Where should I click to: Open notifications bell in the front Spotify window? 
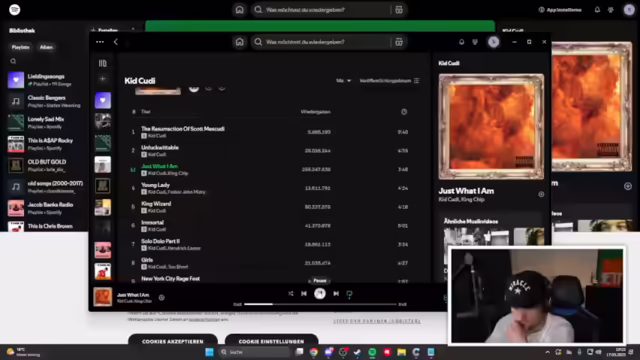tap(461, 42)
